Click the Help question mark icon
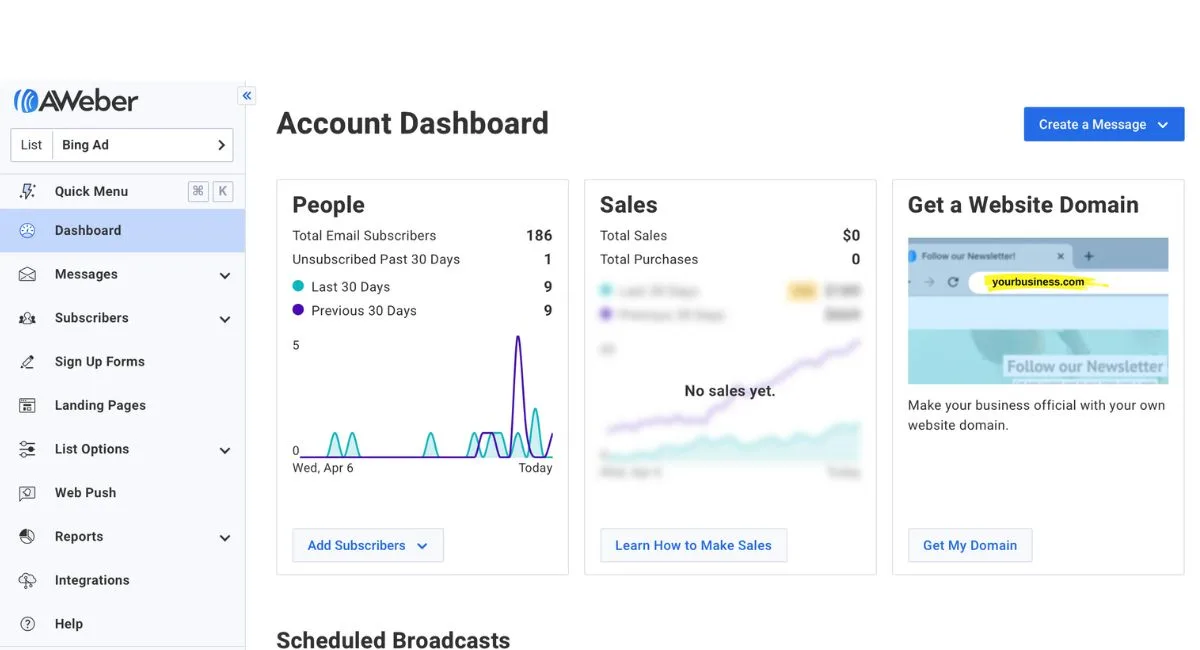 tap(27, 624)
